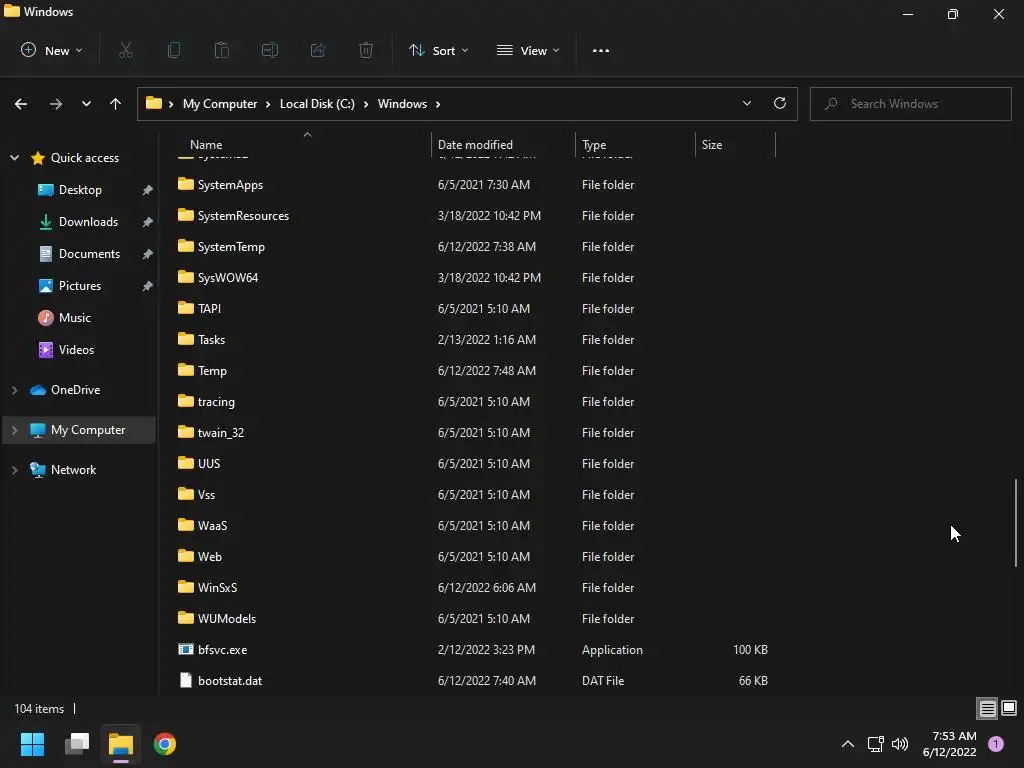This screenshot has width=1024, height=768.
Task: Select the Tasks folder row
Action: [x=473, y=340]
